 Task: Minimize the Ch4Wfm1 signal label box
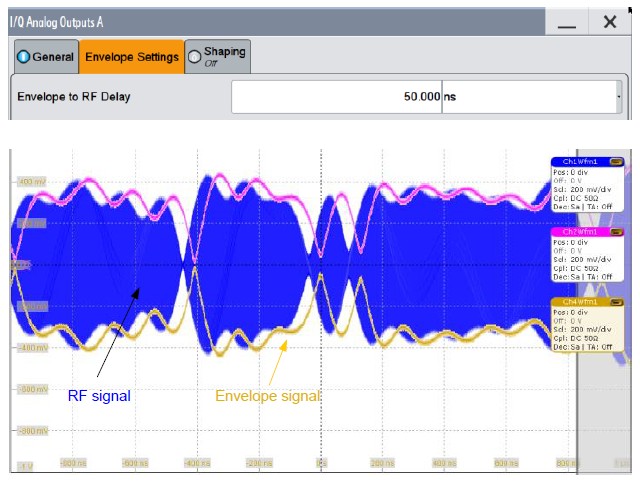pyautogui.click(x=617, y=302)
